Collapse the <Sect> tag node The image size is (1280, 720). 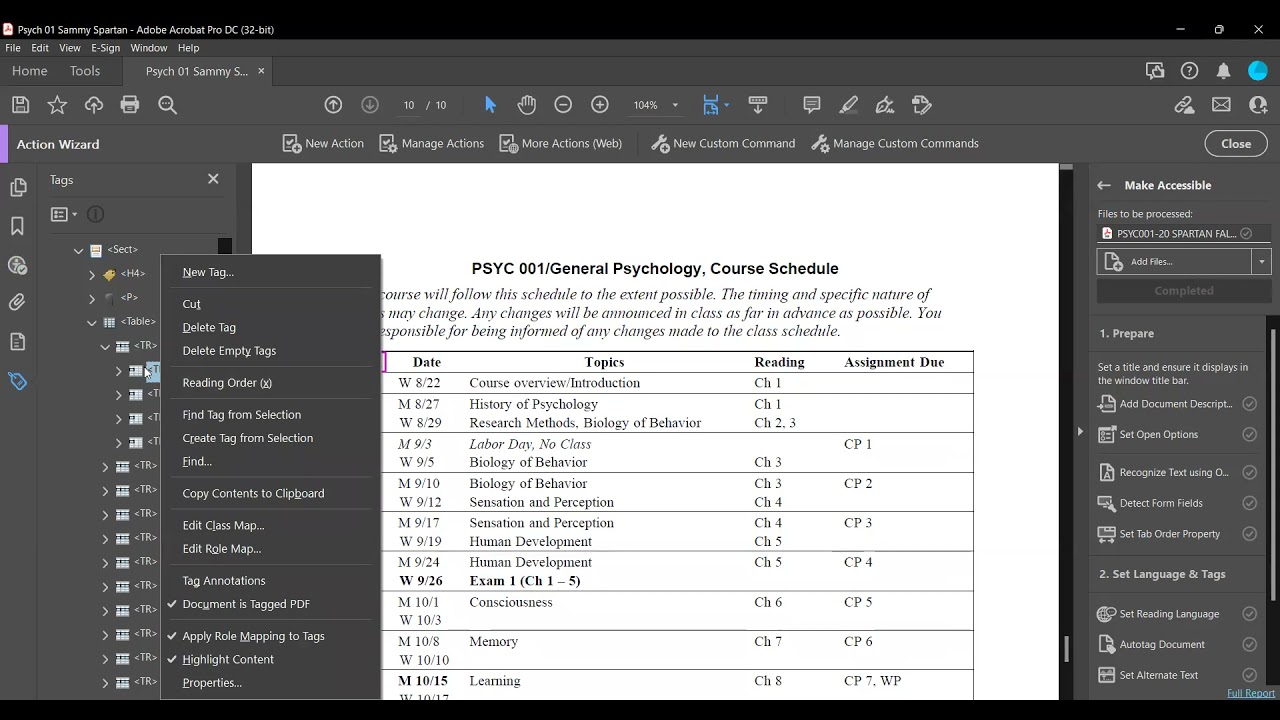(79, 250)
